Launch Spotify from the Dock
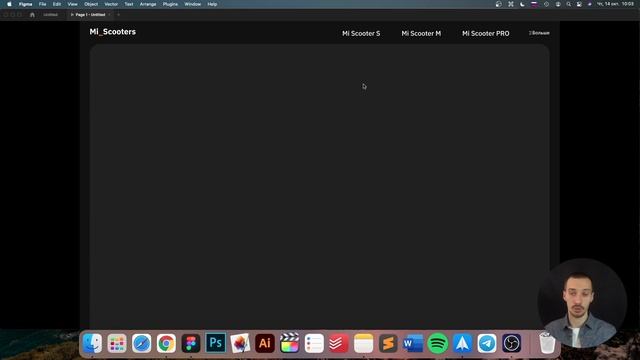This screenshot has width=640, height=360. click(x=438, y=343)
